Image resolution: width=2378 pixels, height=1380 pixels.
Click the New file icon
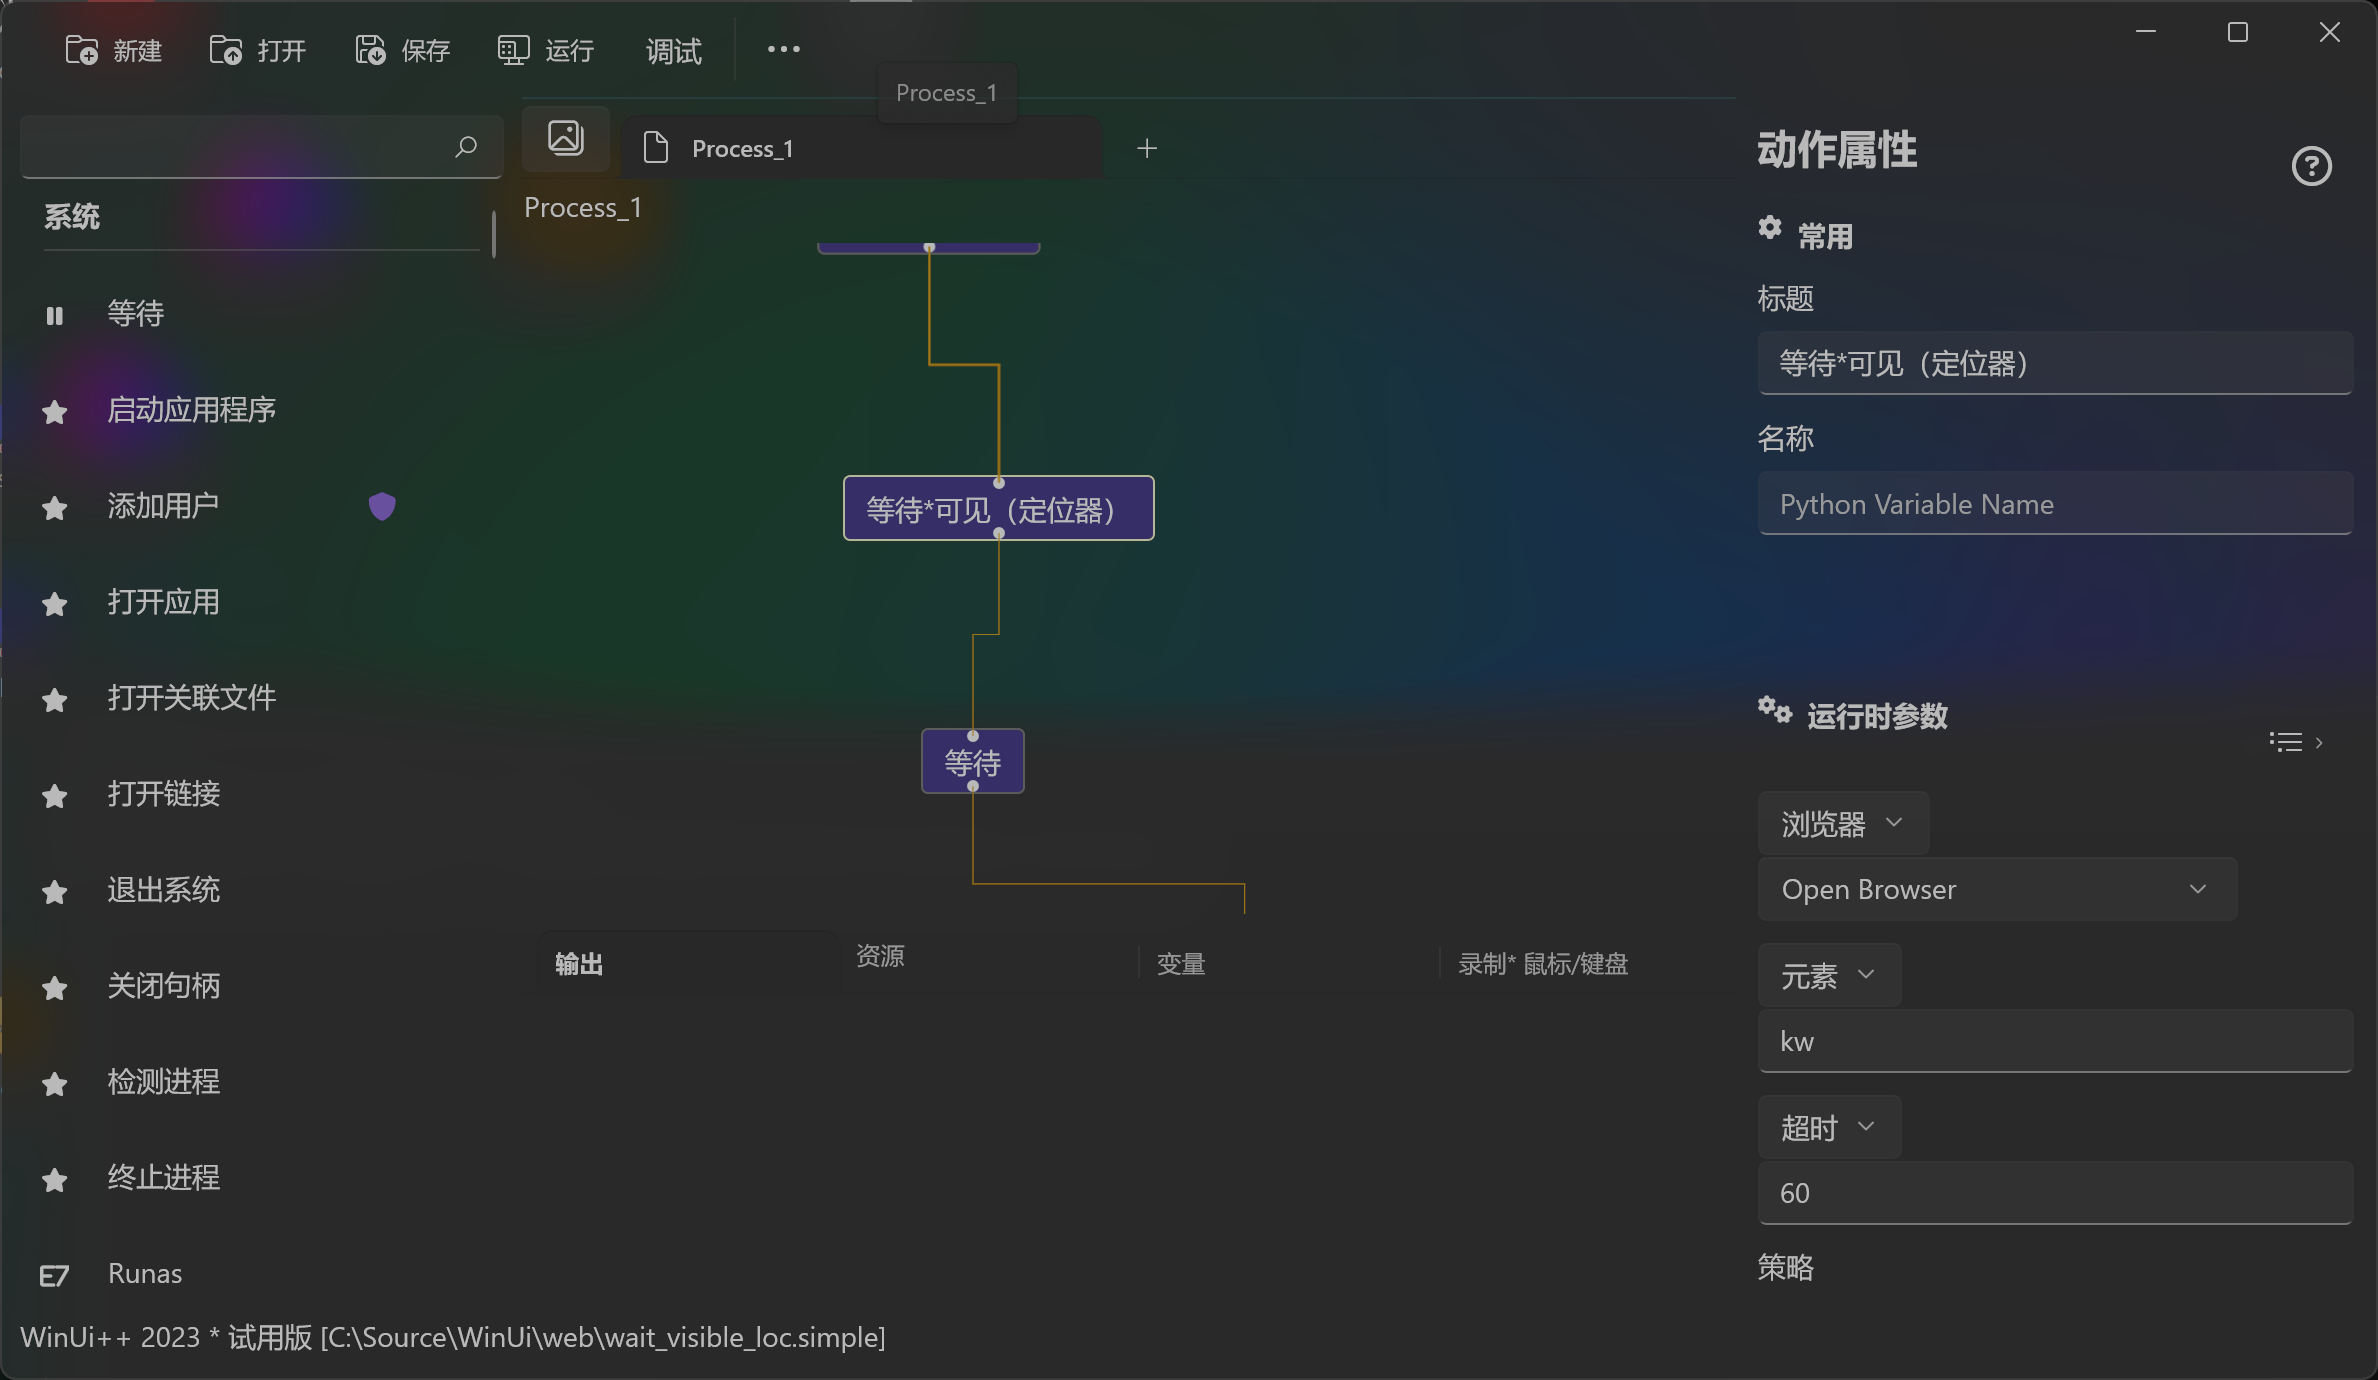click(82, 50)
